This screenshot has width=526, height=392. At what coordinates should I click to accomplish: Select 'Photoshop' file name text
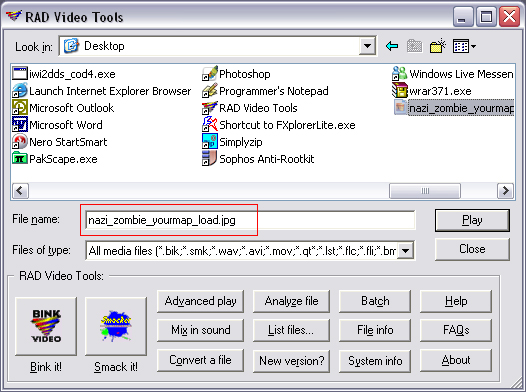(x=245, y=74)
